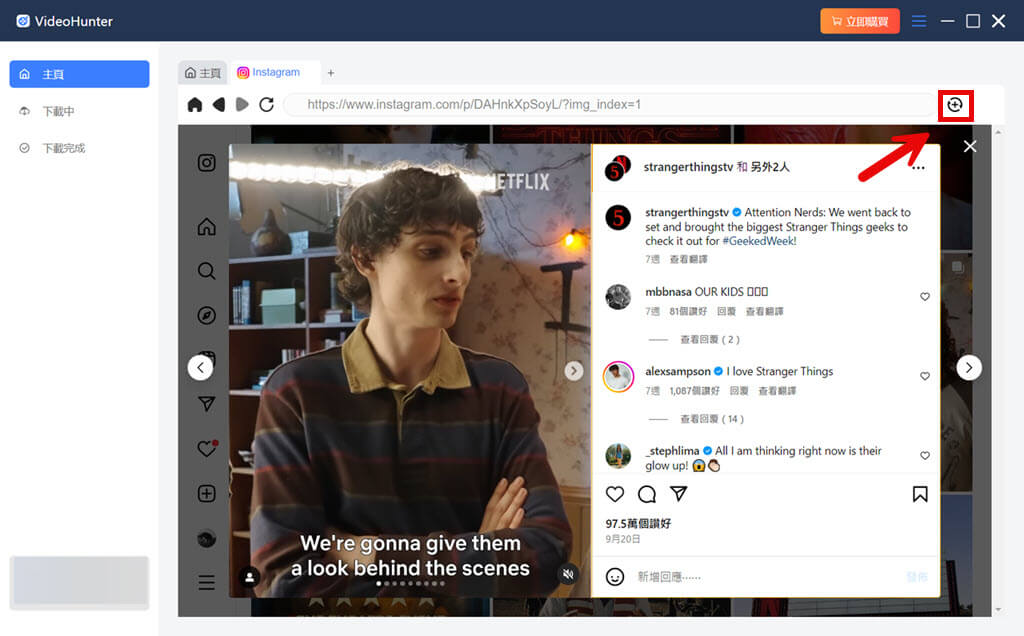Click page scrollbar down arrow
This screenshot has width=1024, height=636.
point(998,610)
